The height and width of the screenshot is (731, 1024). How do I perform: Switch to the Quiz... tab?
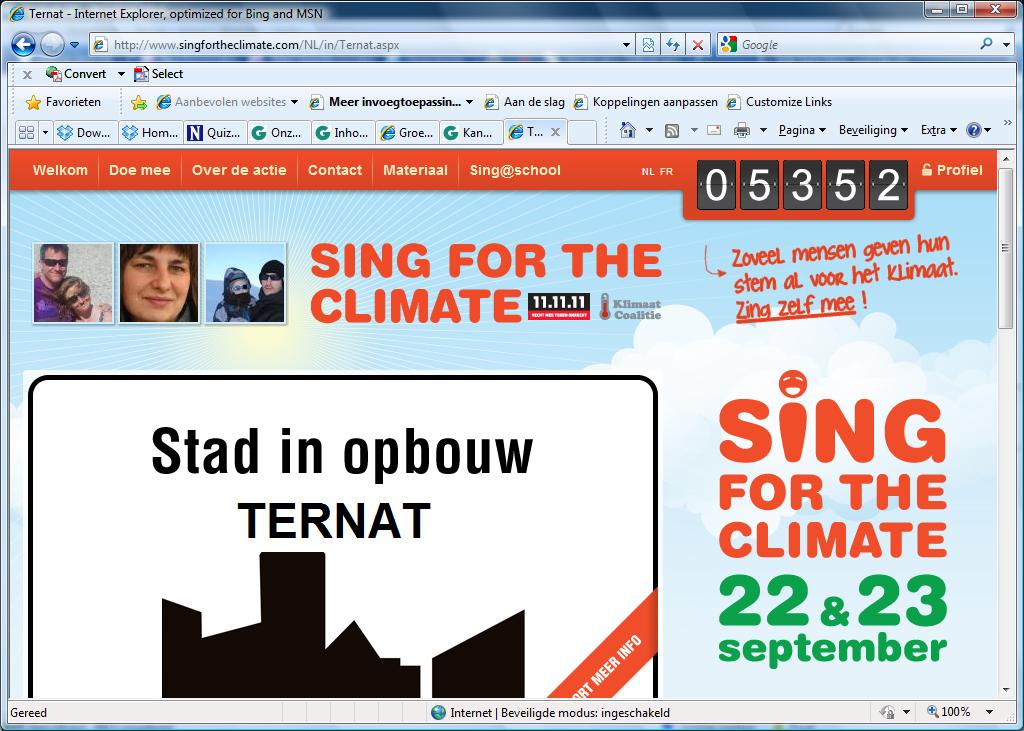pos(215,133)
